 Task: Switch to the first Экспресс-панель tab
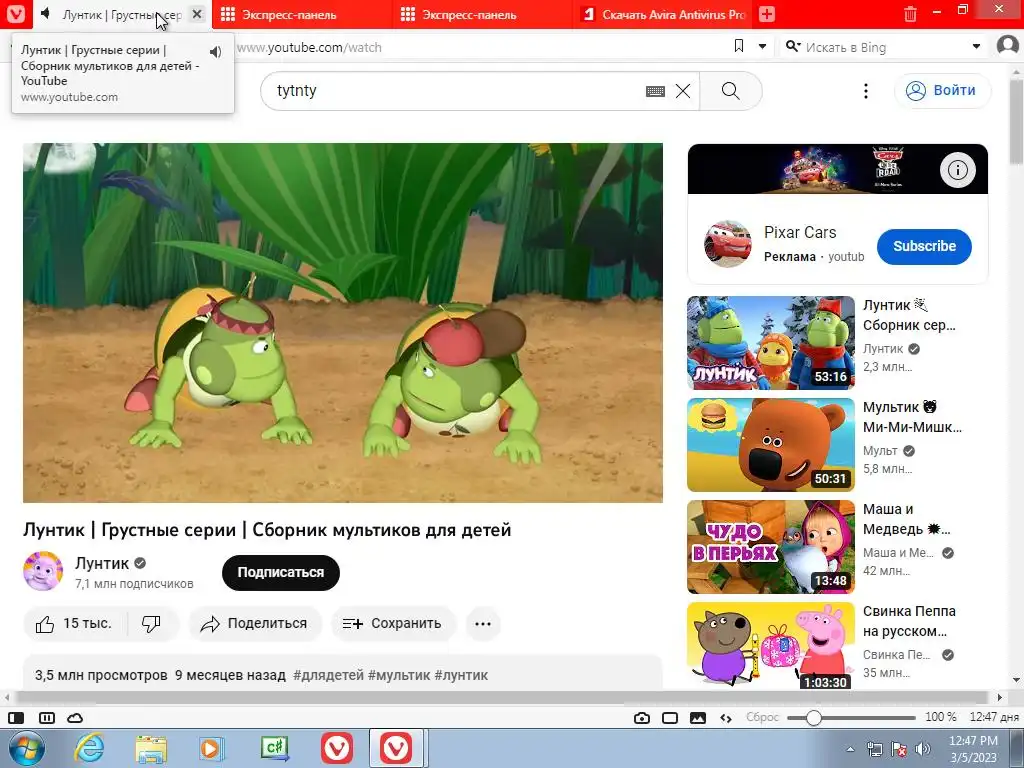(302, 14)
